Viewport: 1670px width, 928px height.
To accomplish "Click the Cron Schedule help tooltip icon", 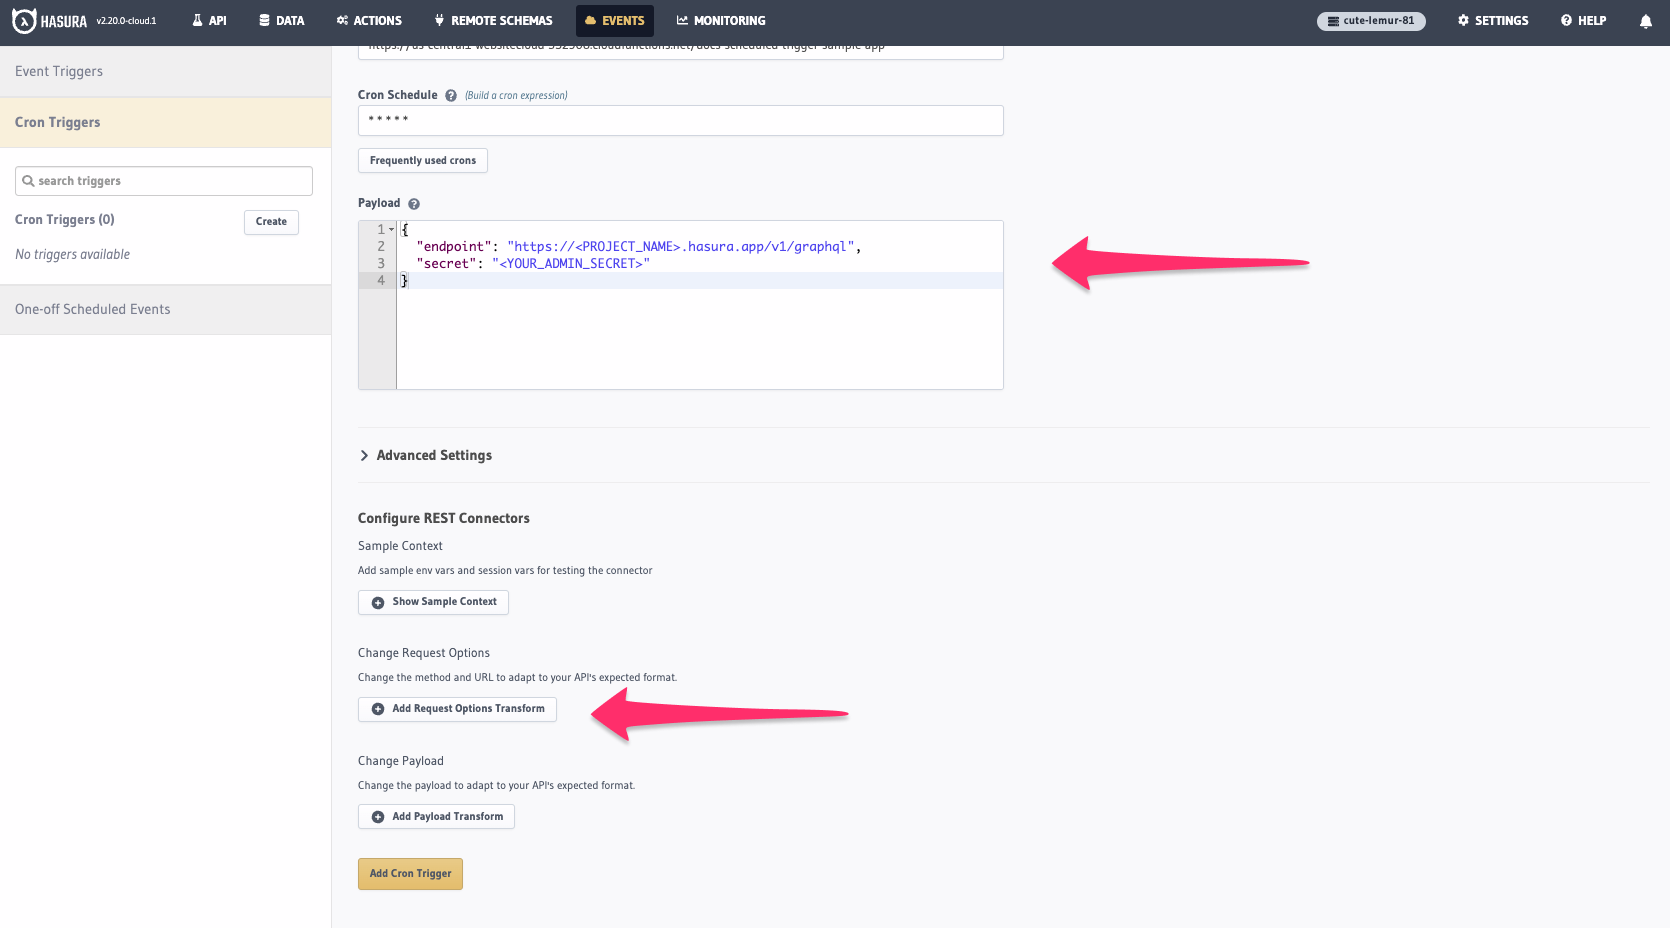I will tap(450, 95).
